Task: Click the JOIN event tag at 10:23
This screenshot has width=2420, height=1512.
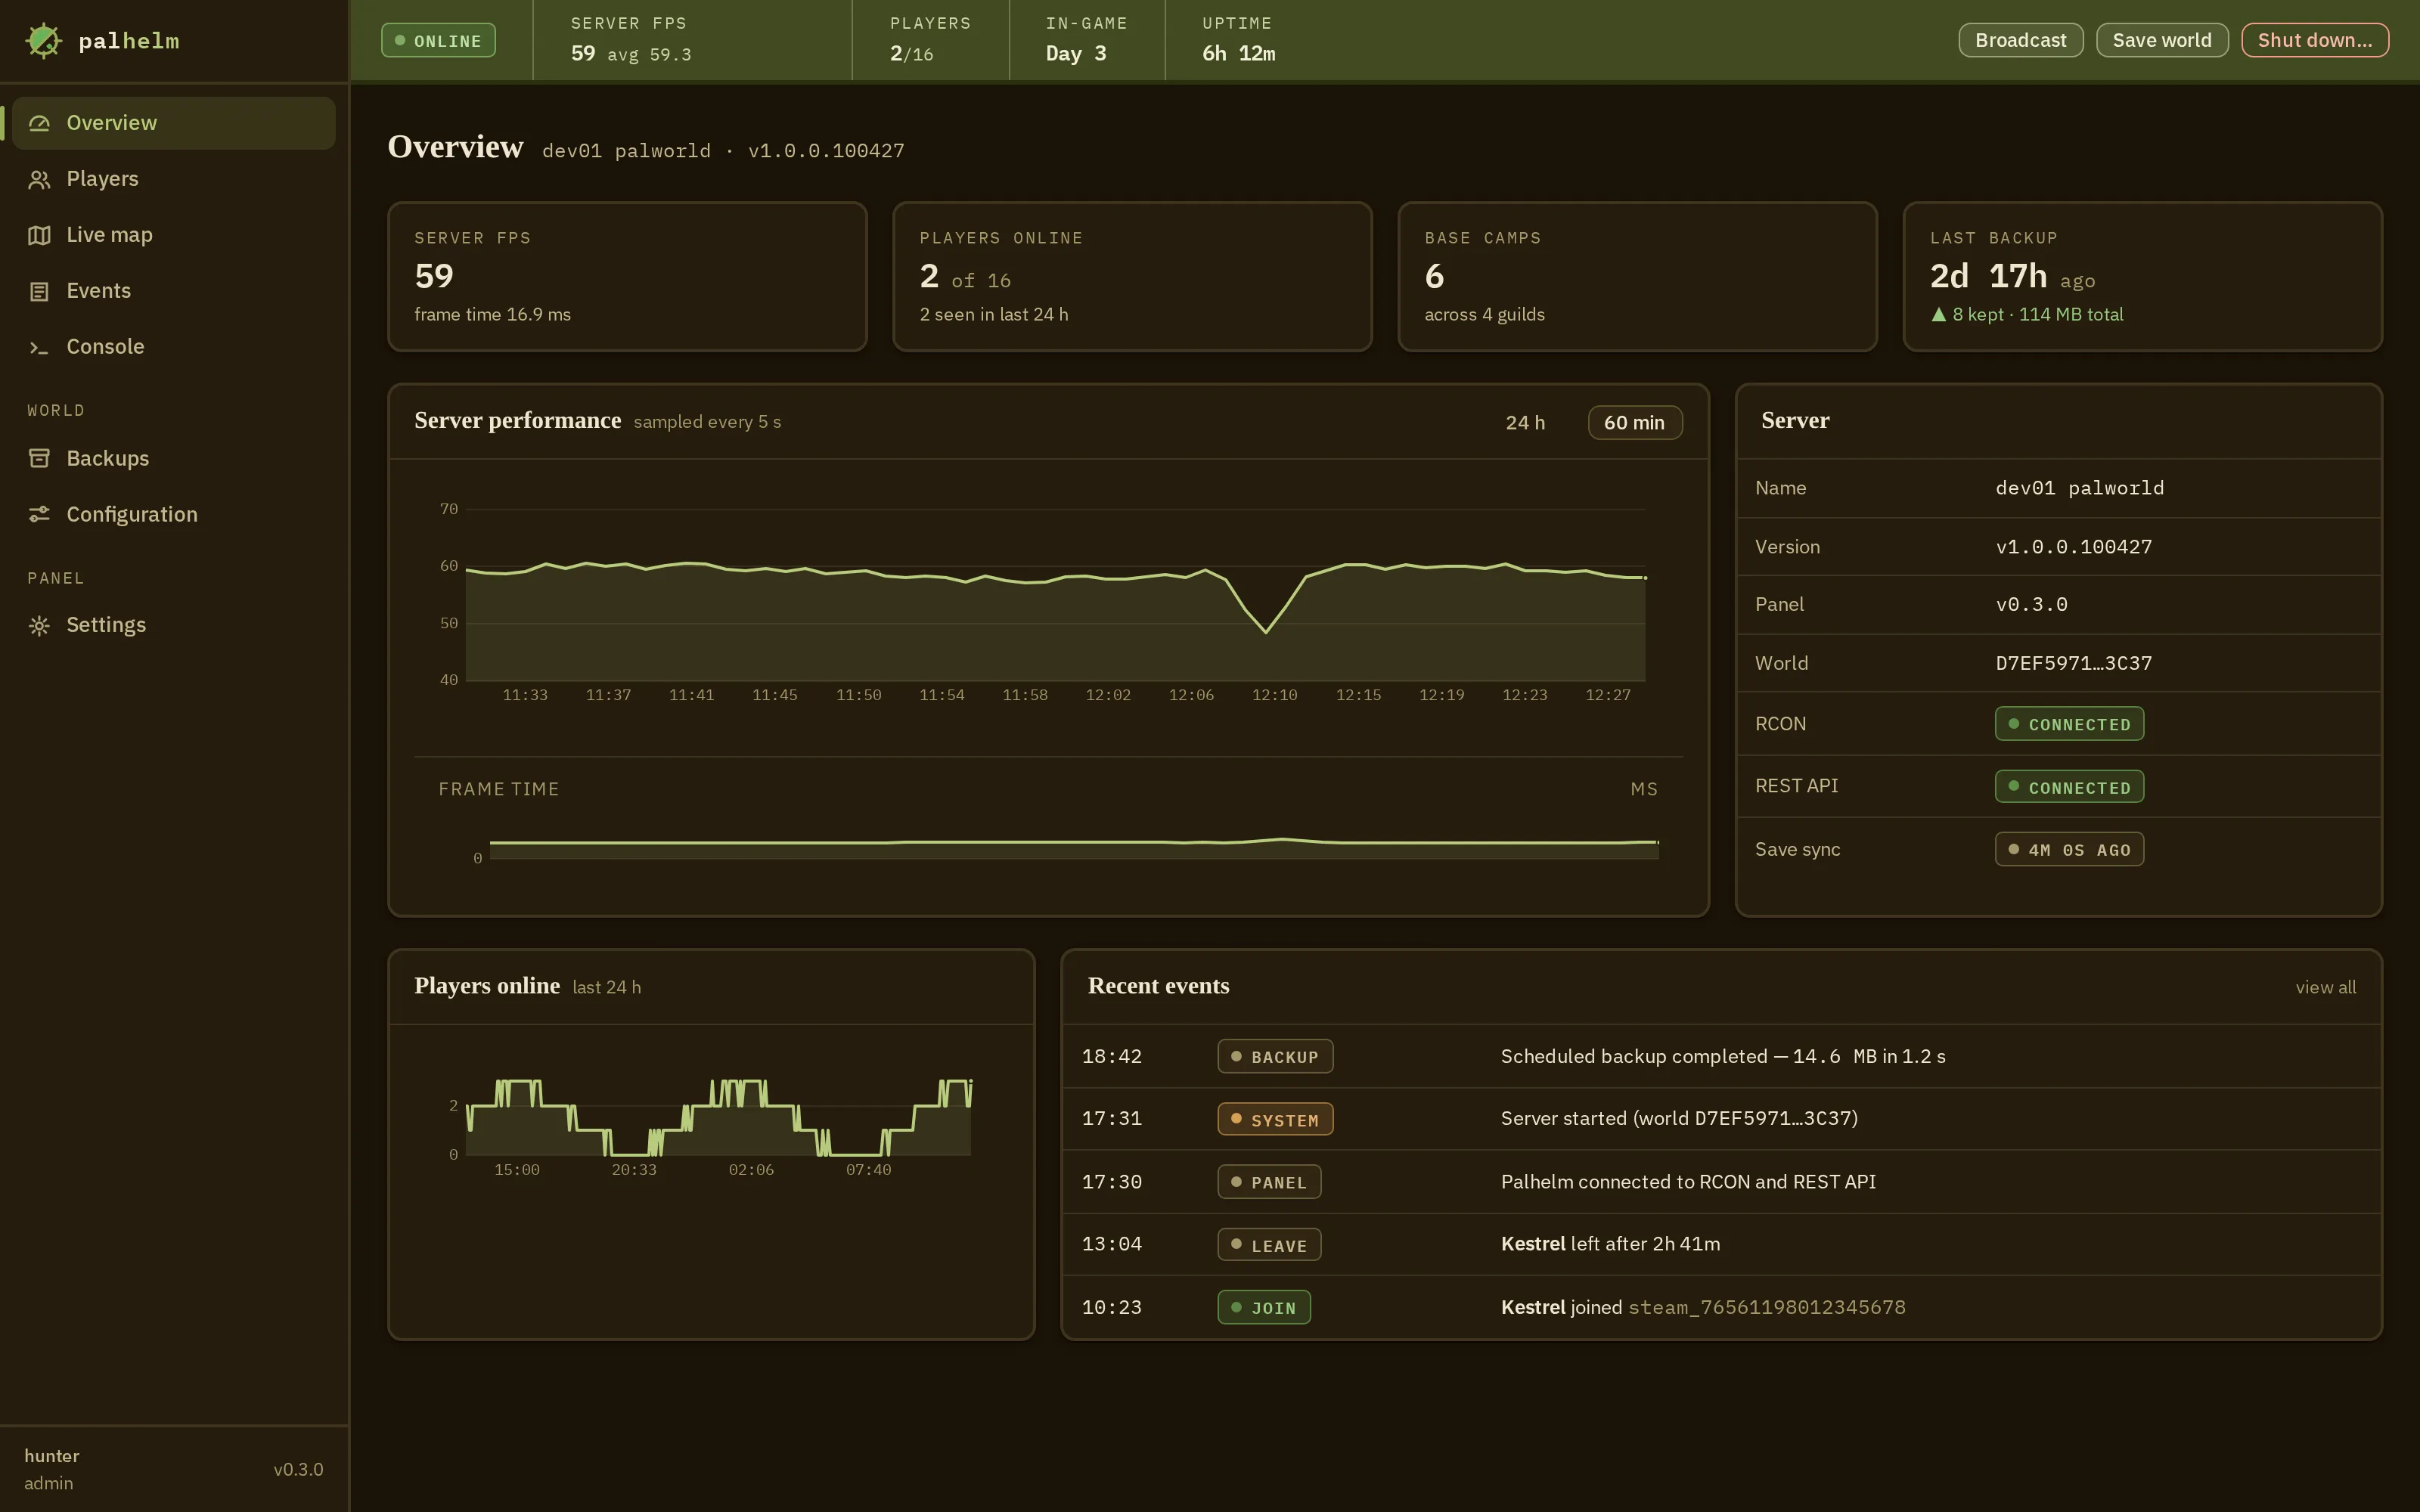Action: tap(1264, 1307)
